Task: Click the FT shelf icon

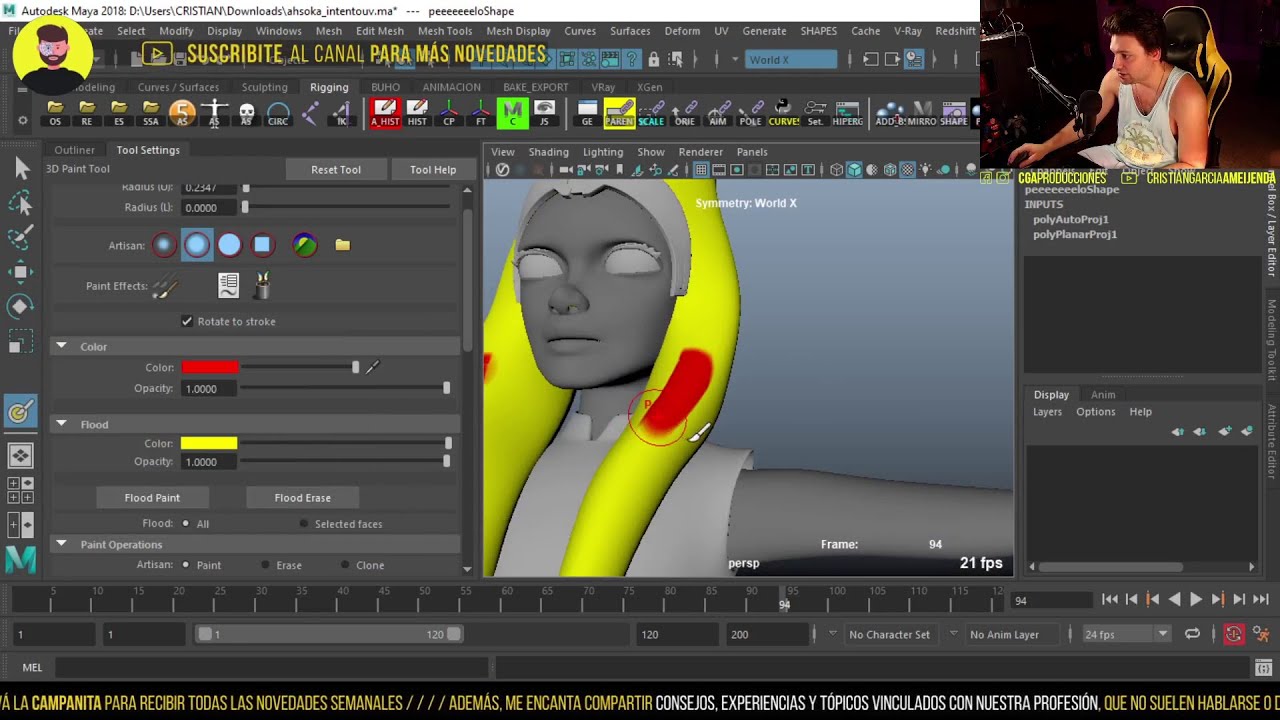Action: pos(481,113)
